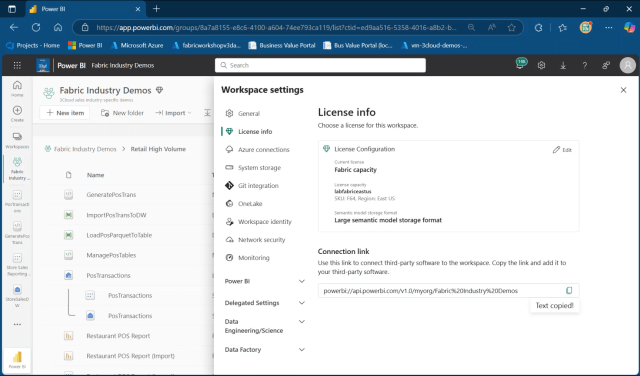Click Power BI label in header
The width and height of the screenshot is (640, 376).
(71, 65)
